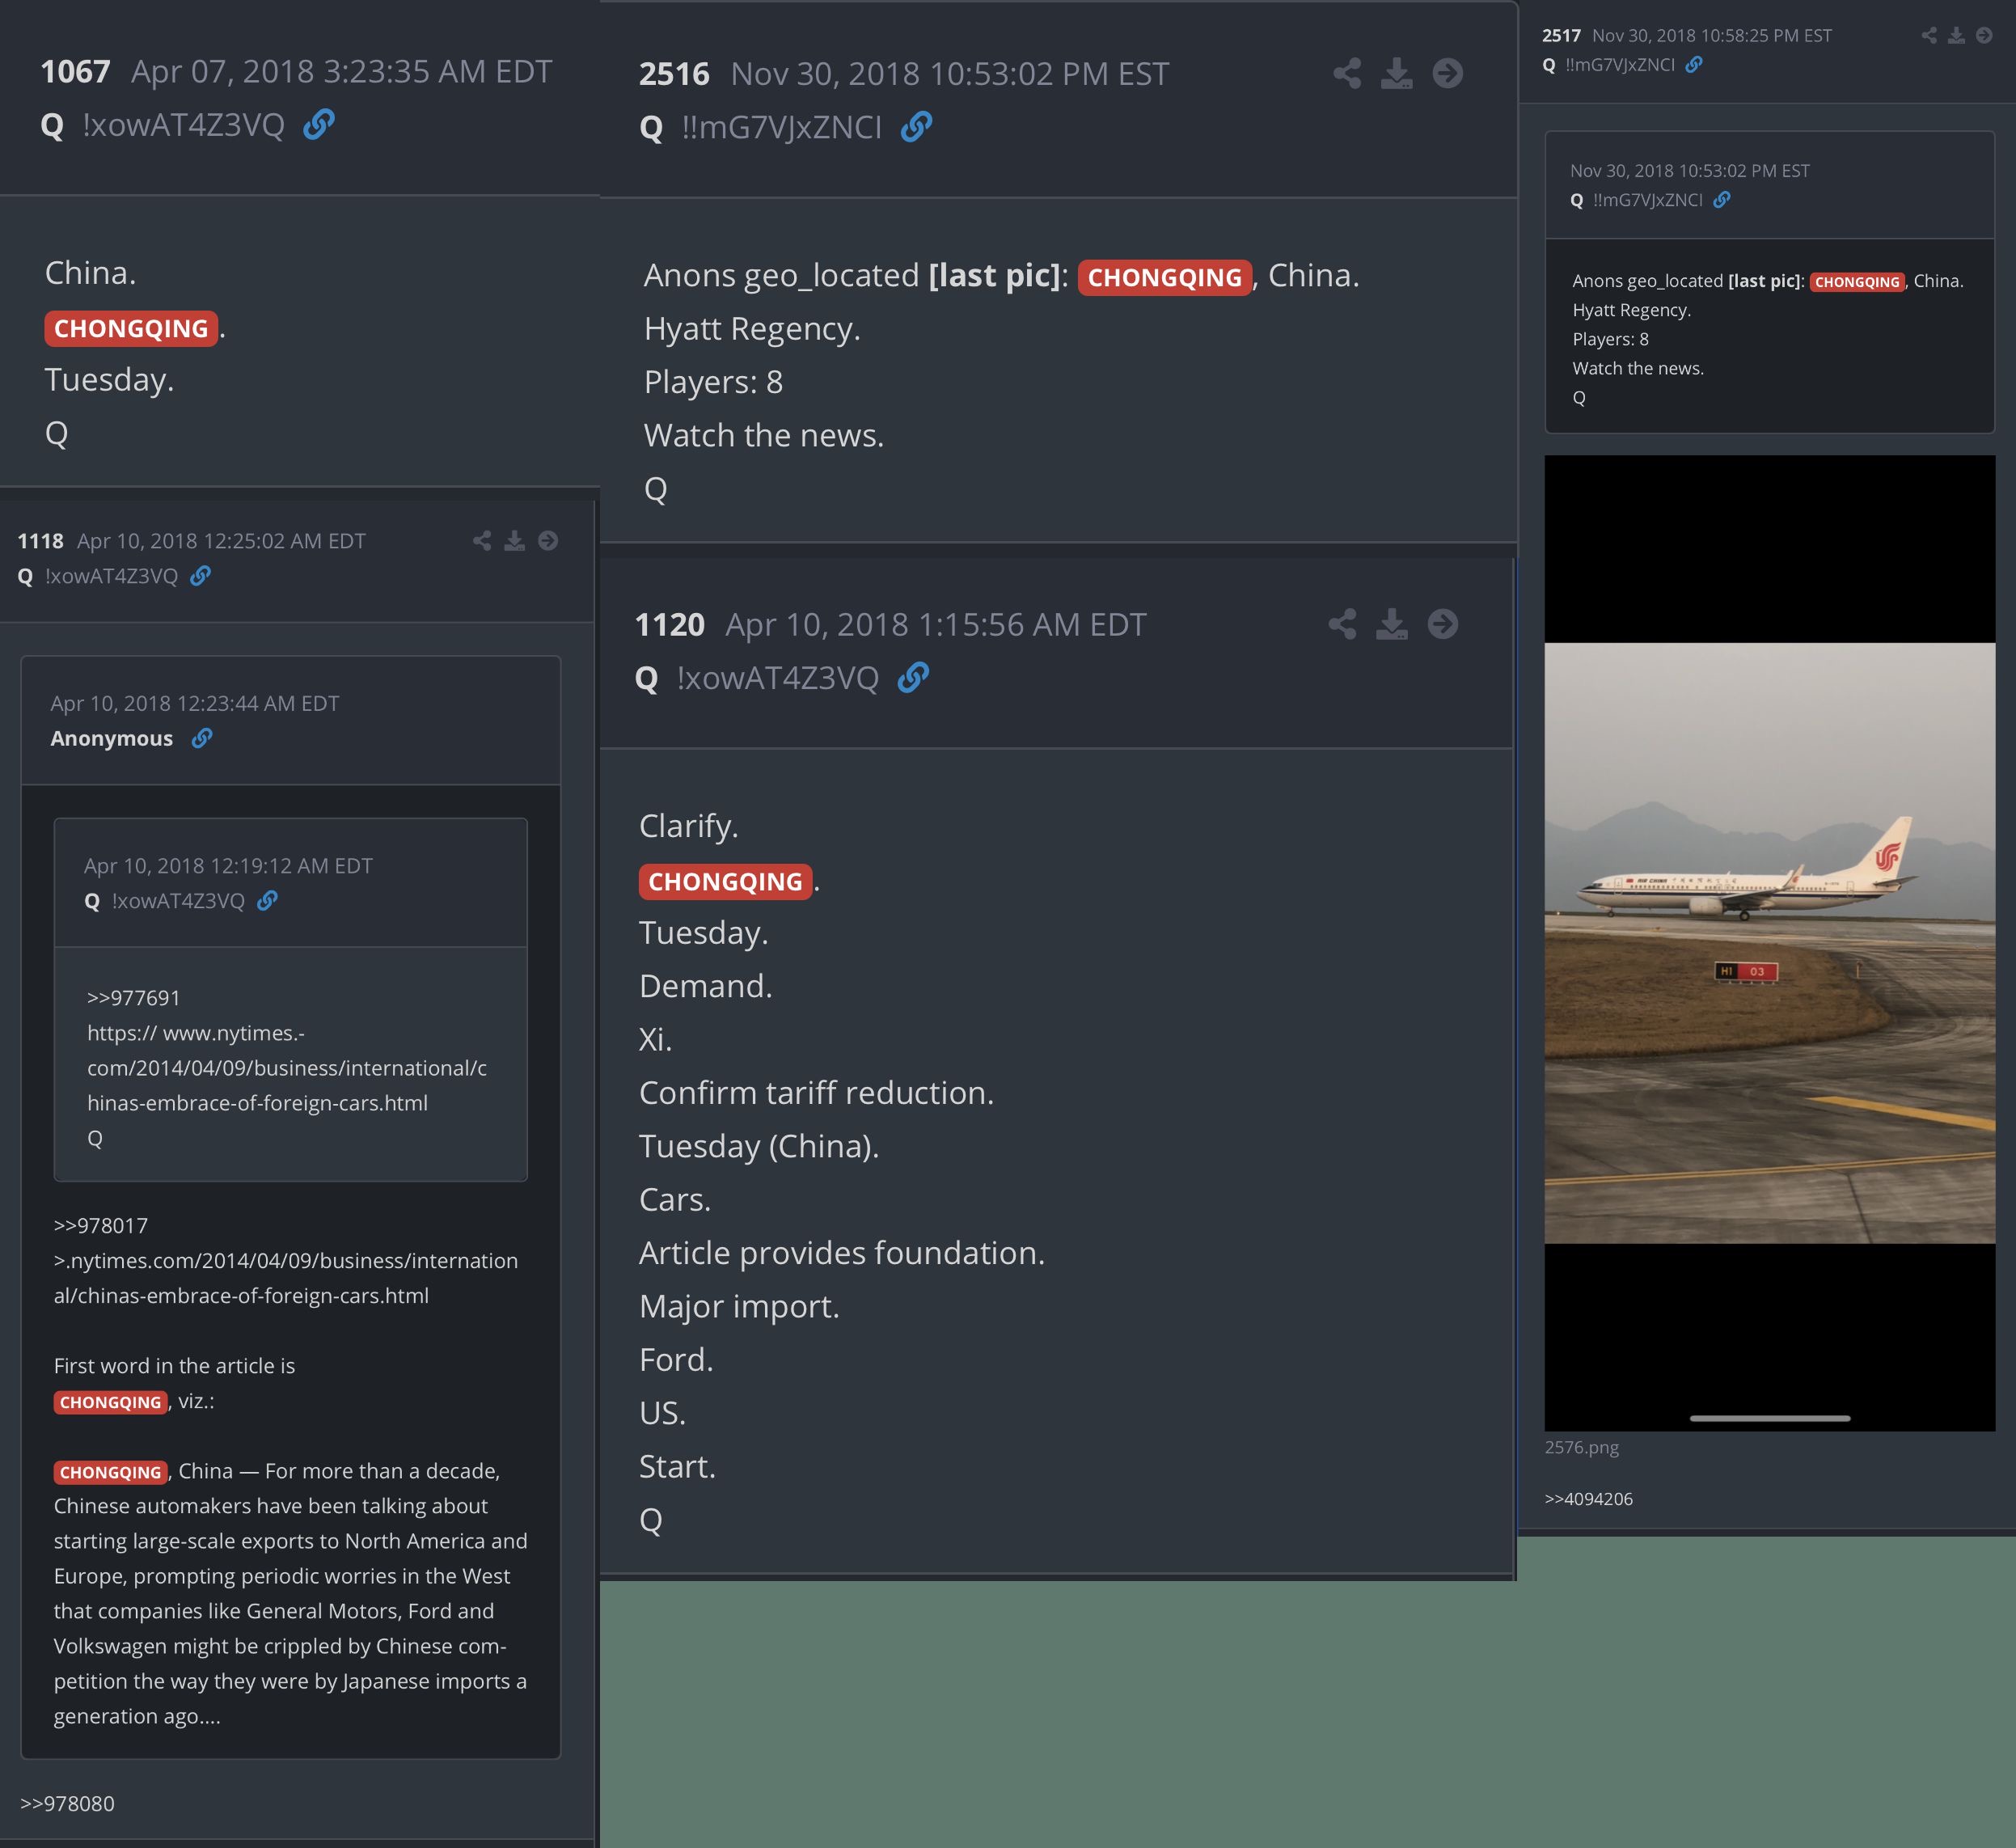Screen dimensions: 2016x1848
Task: Click 'Watch the news.' in post 2516
Action: (764, 436)
